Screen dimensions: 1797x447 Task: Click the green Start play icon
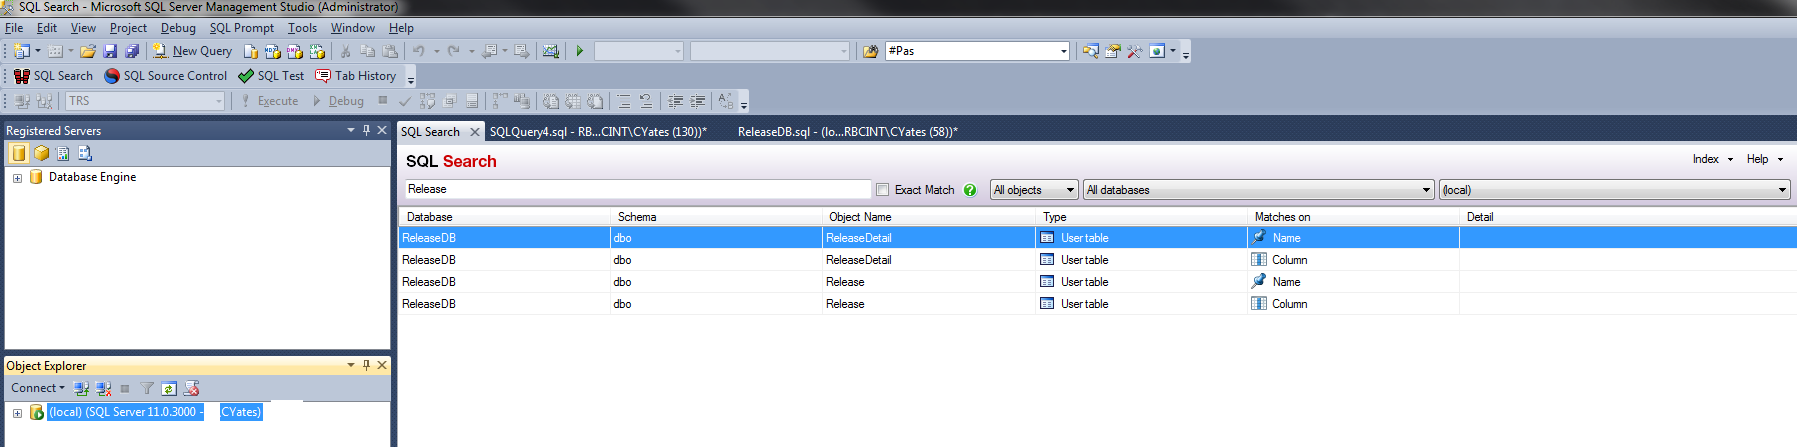(x=580, y=51)
